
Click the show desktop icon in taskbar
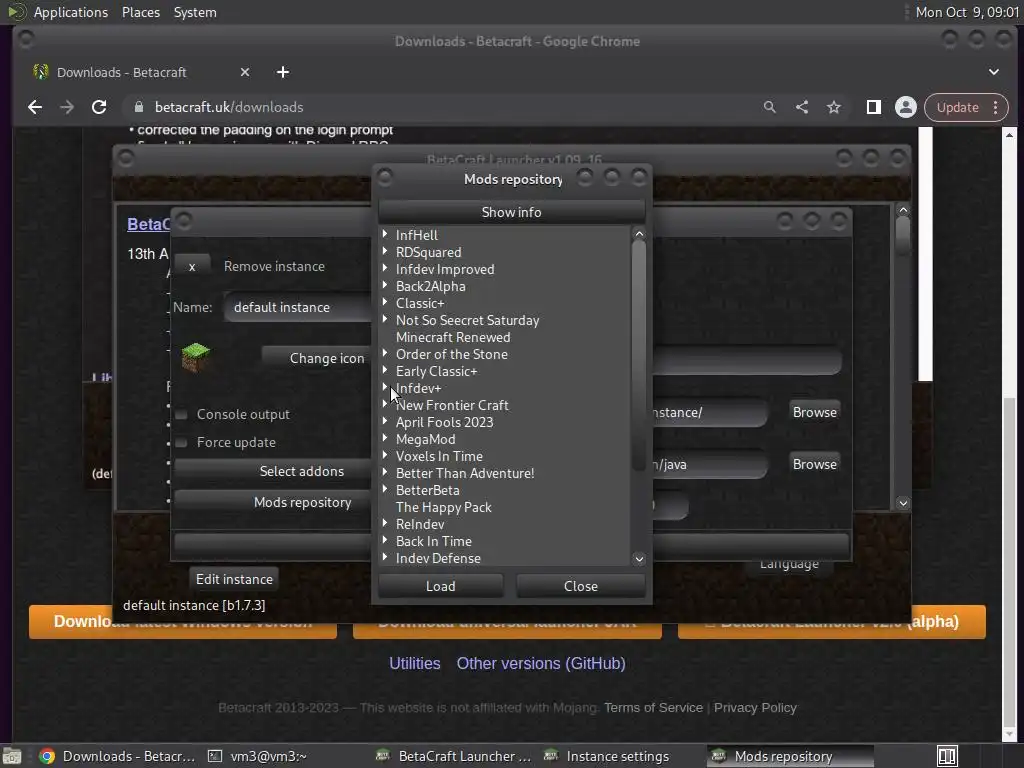12,756
